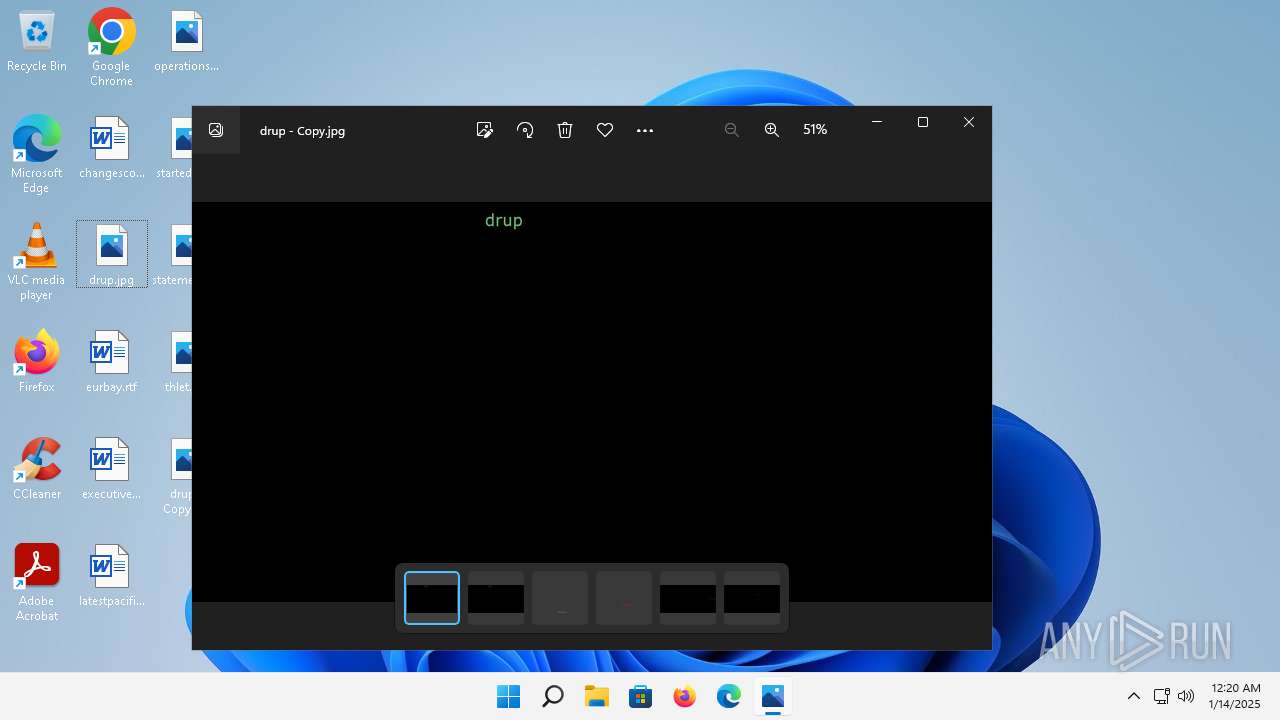
Task: Add image to favorites with heart icon
Action: tap(605, 130)
